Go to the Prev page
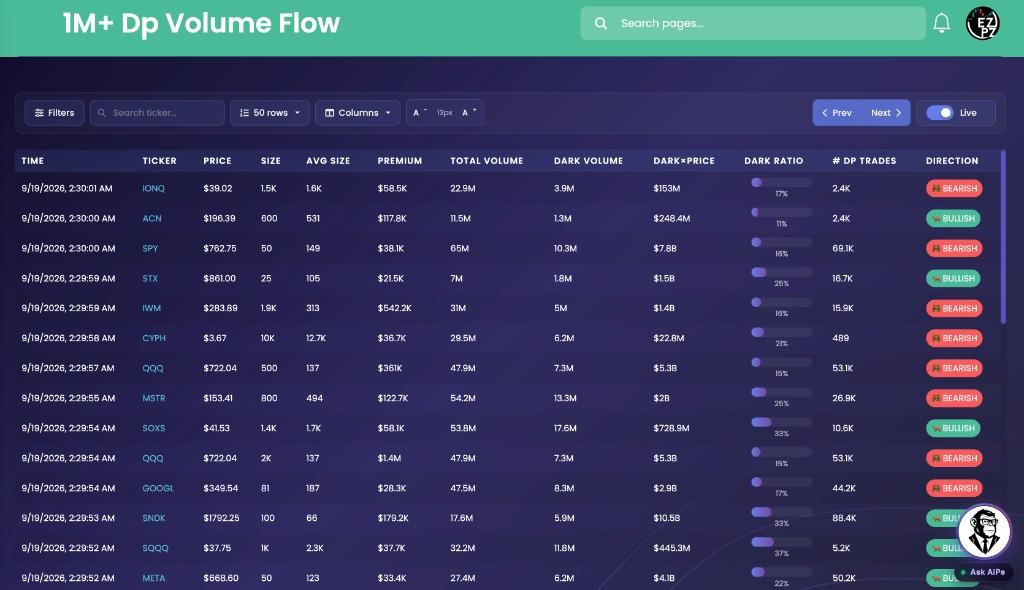Viewport: 1024px width, 590px height. pos(837,112)
